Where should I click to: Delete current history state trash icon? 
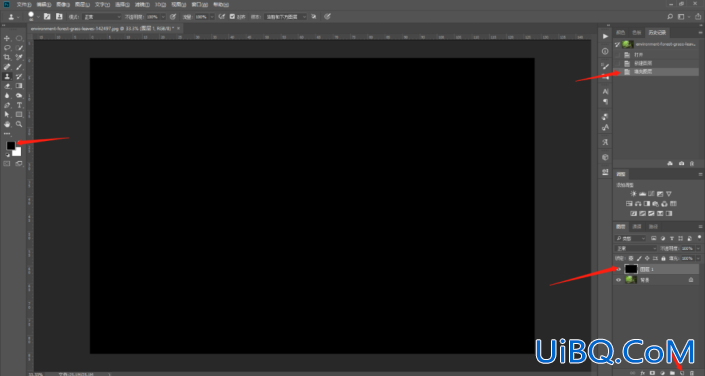click(x=692, y=163)
